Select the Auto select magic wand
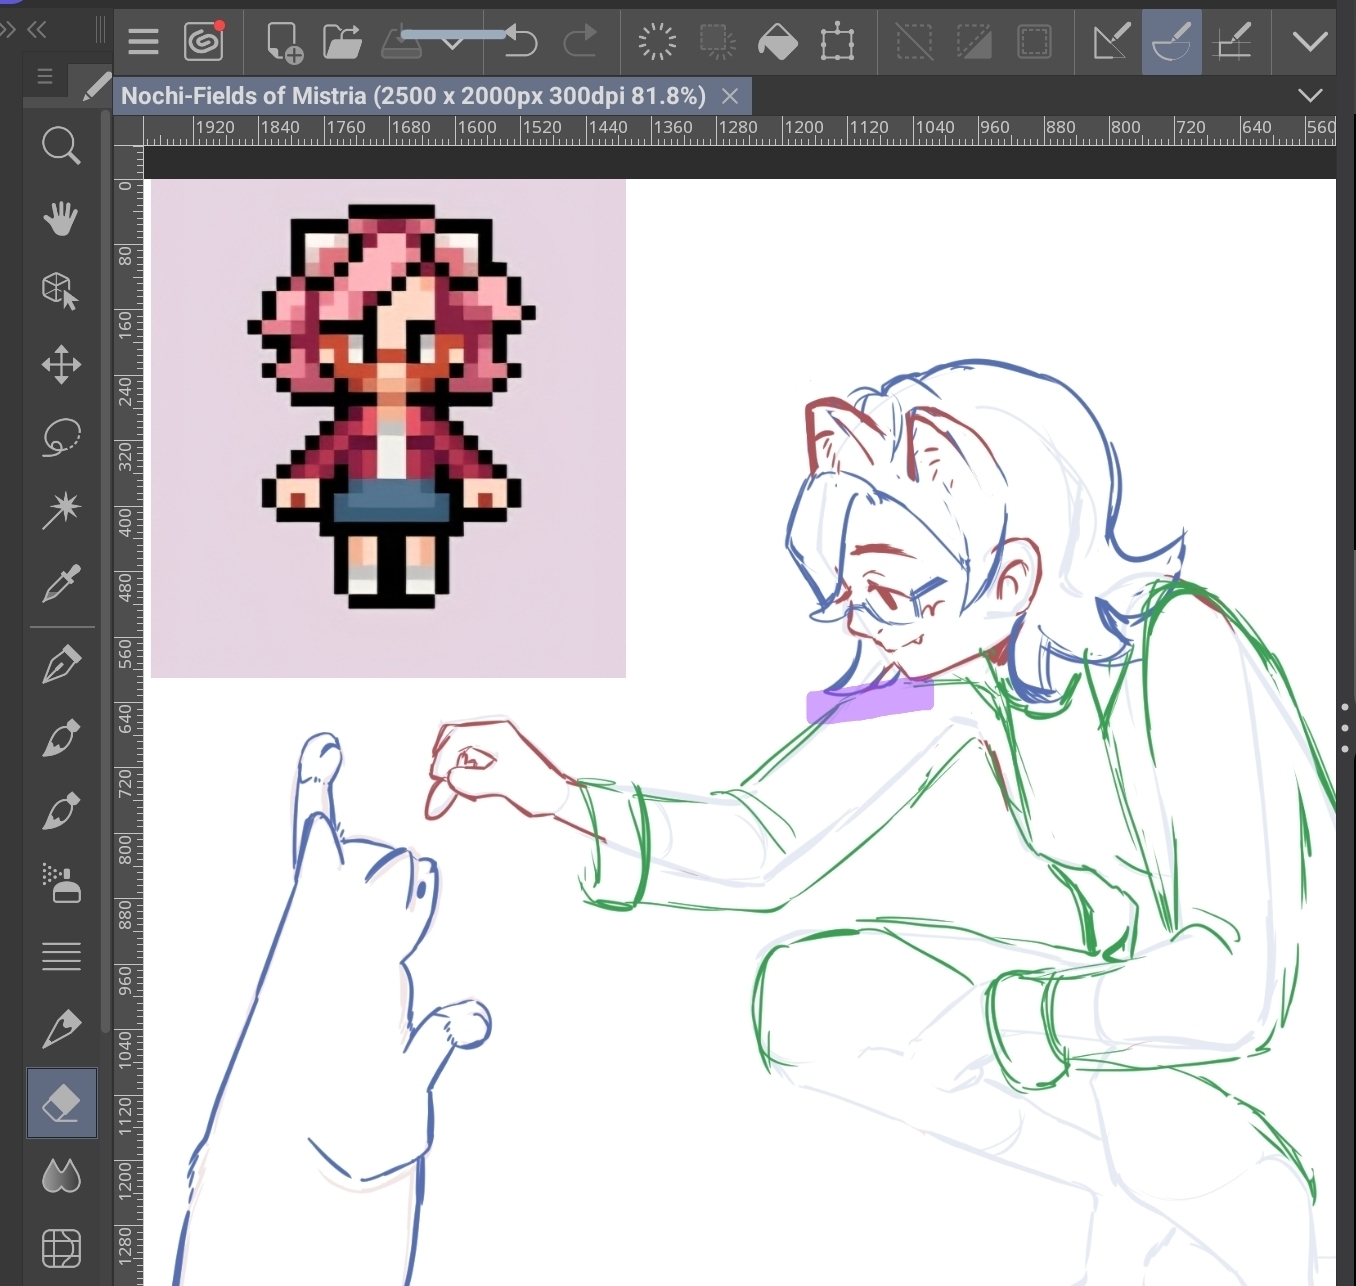Viewport: 1356px width, 1286px height. [61, 510]
